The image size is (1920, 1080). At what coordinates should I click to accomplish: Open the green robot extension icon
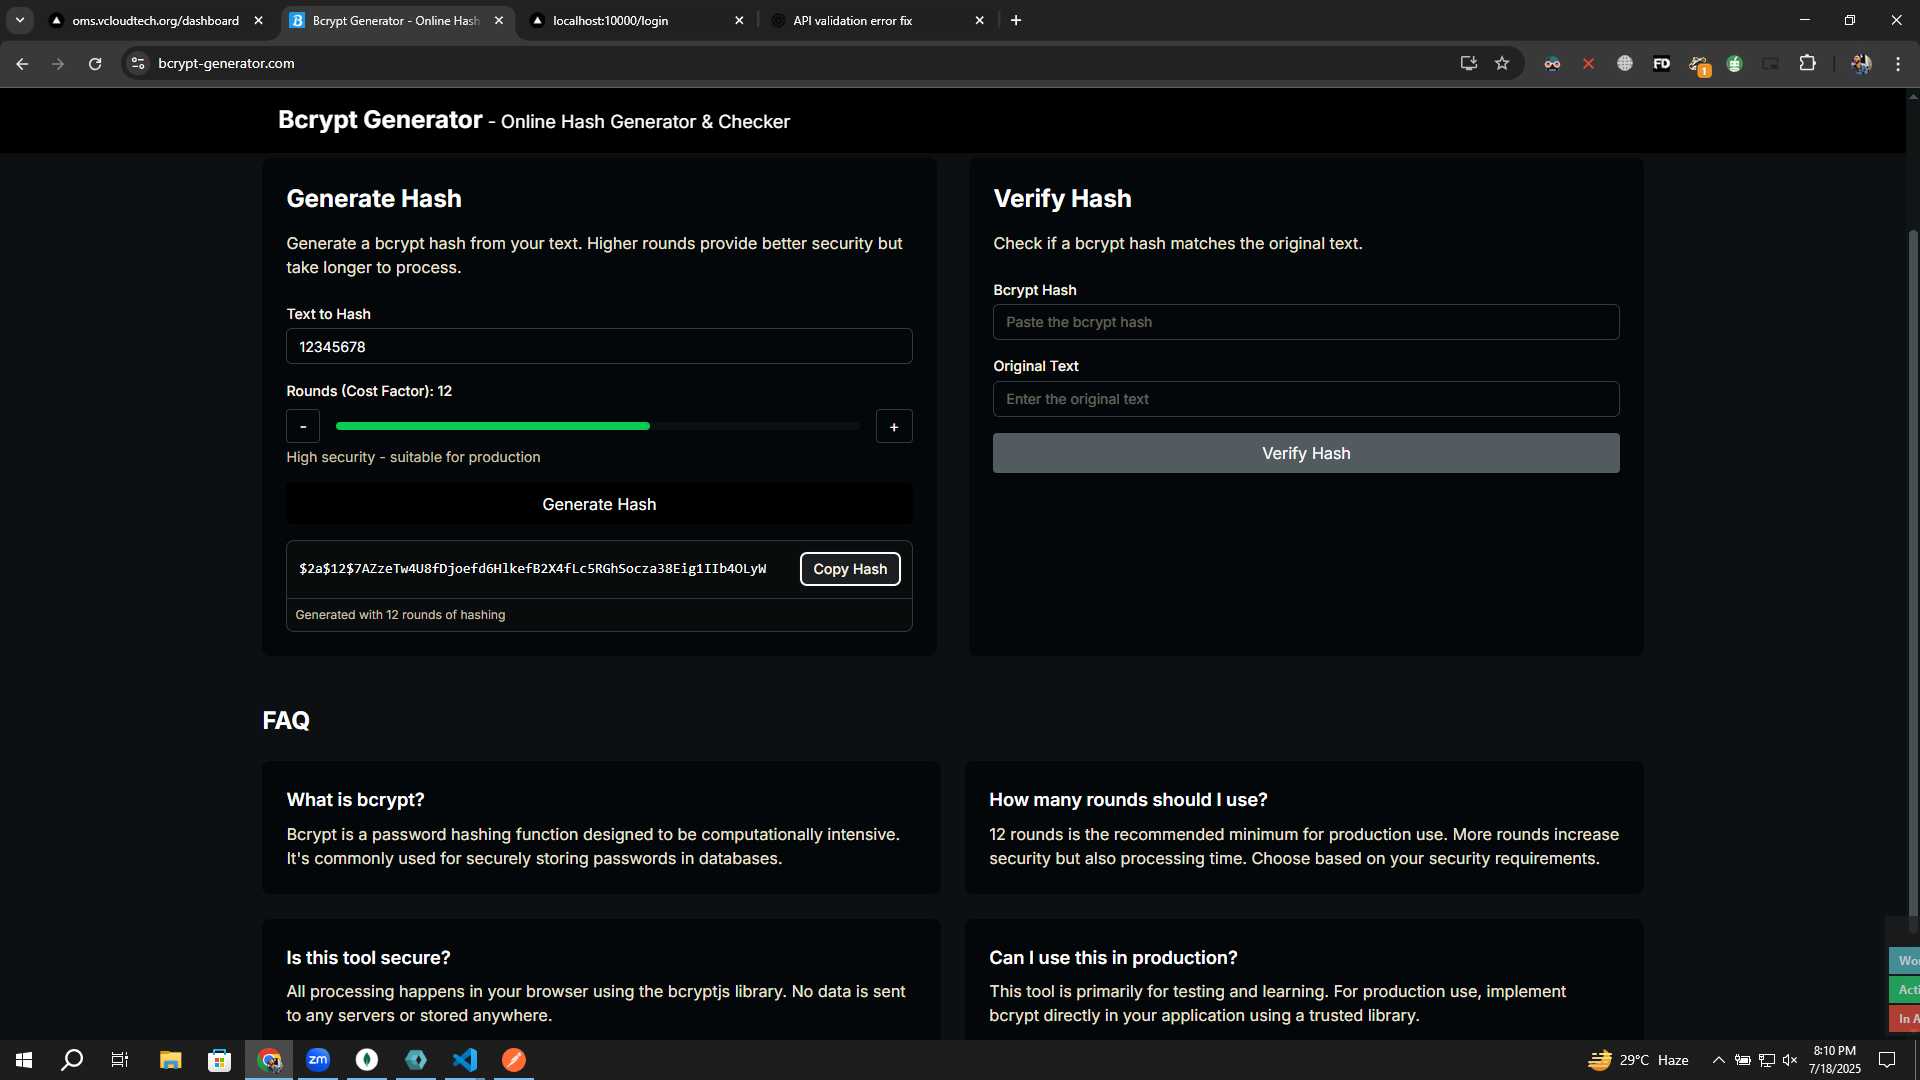click(1735, 63)
